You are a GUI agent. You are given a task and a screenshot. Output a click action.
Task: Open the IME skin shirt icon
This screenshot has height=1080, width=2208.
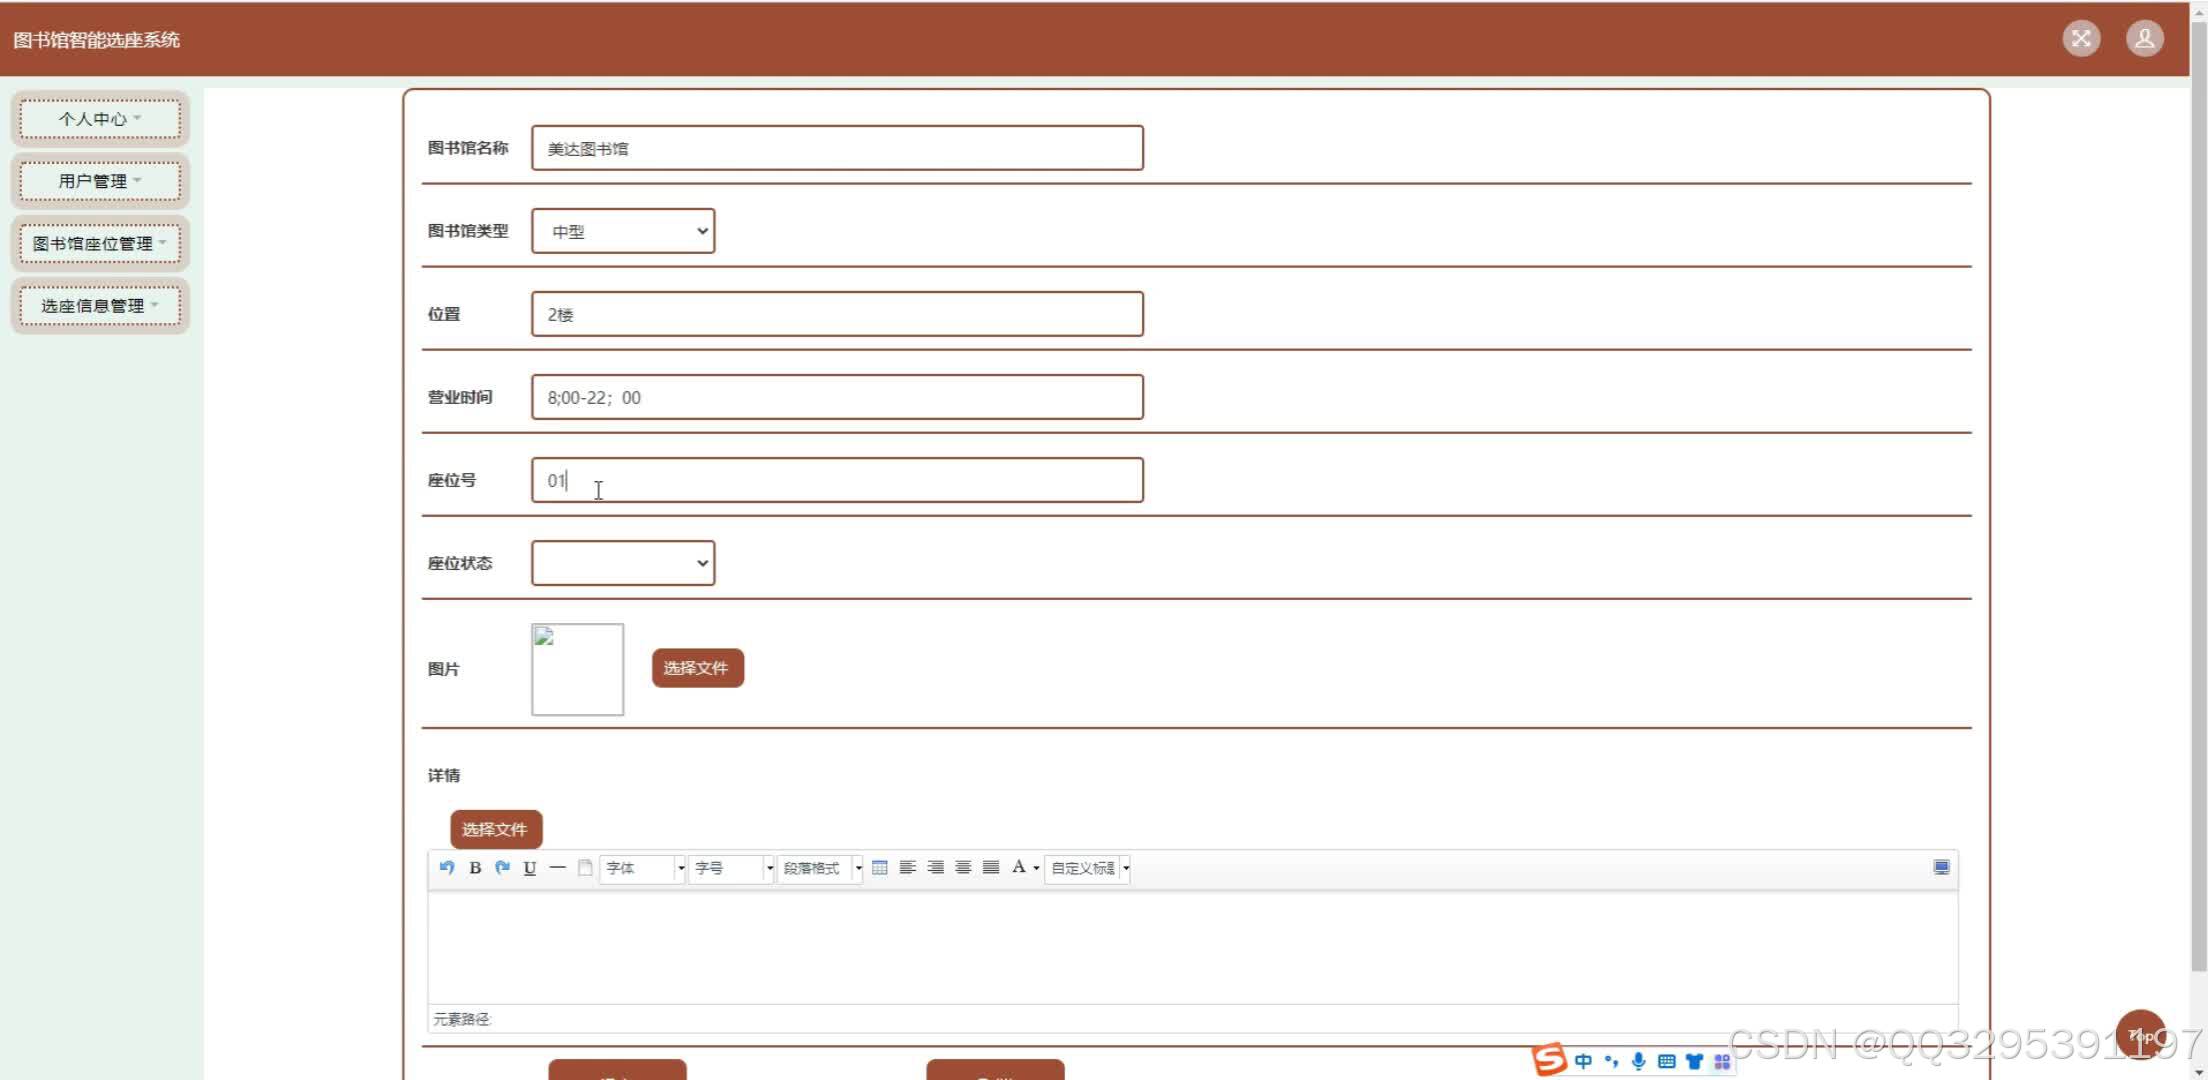(x=1694, y=1061)
